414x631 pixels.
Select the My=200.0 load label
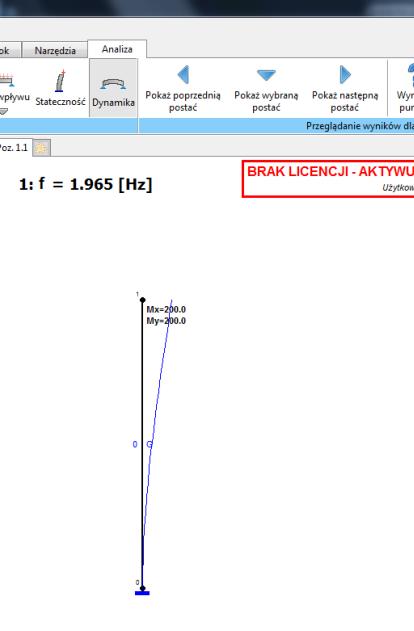[x=166, y=321]
